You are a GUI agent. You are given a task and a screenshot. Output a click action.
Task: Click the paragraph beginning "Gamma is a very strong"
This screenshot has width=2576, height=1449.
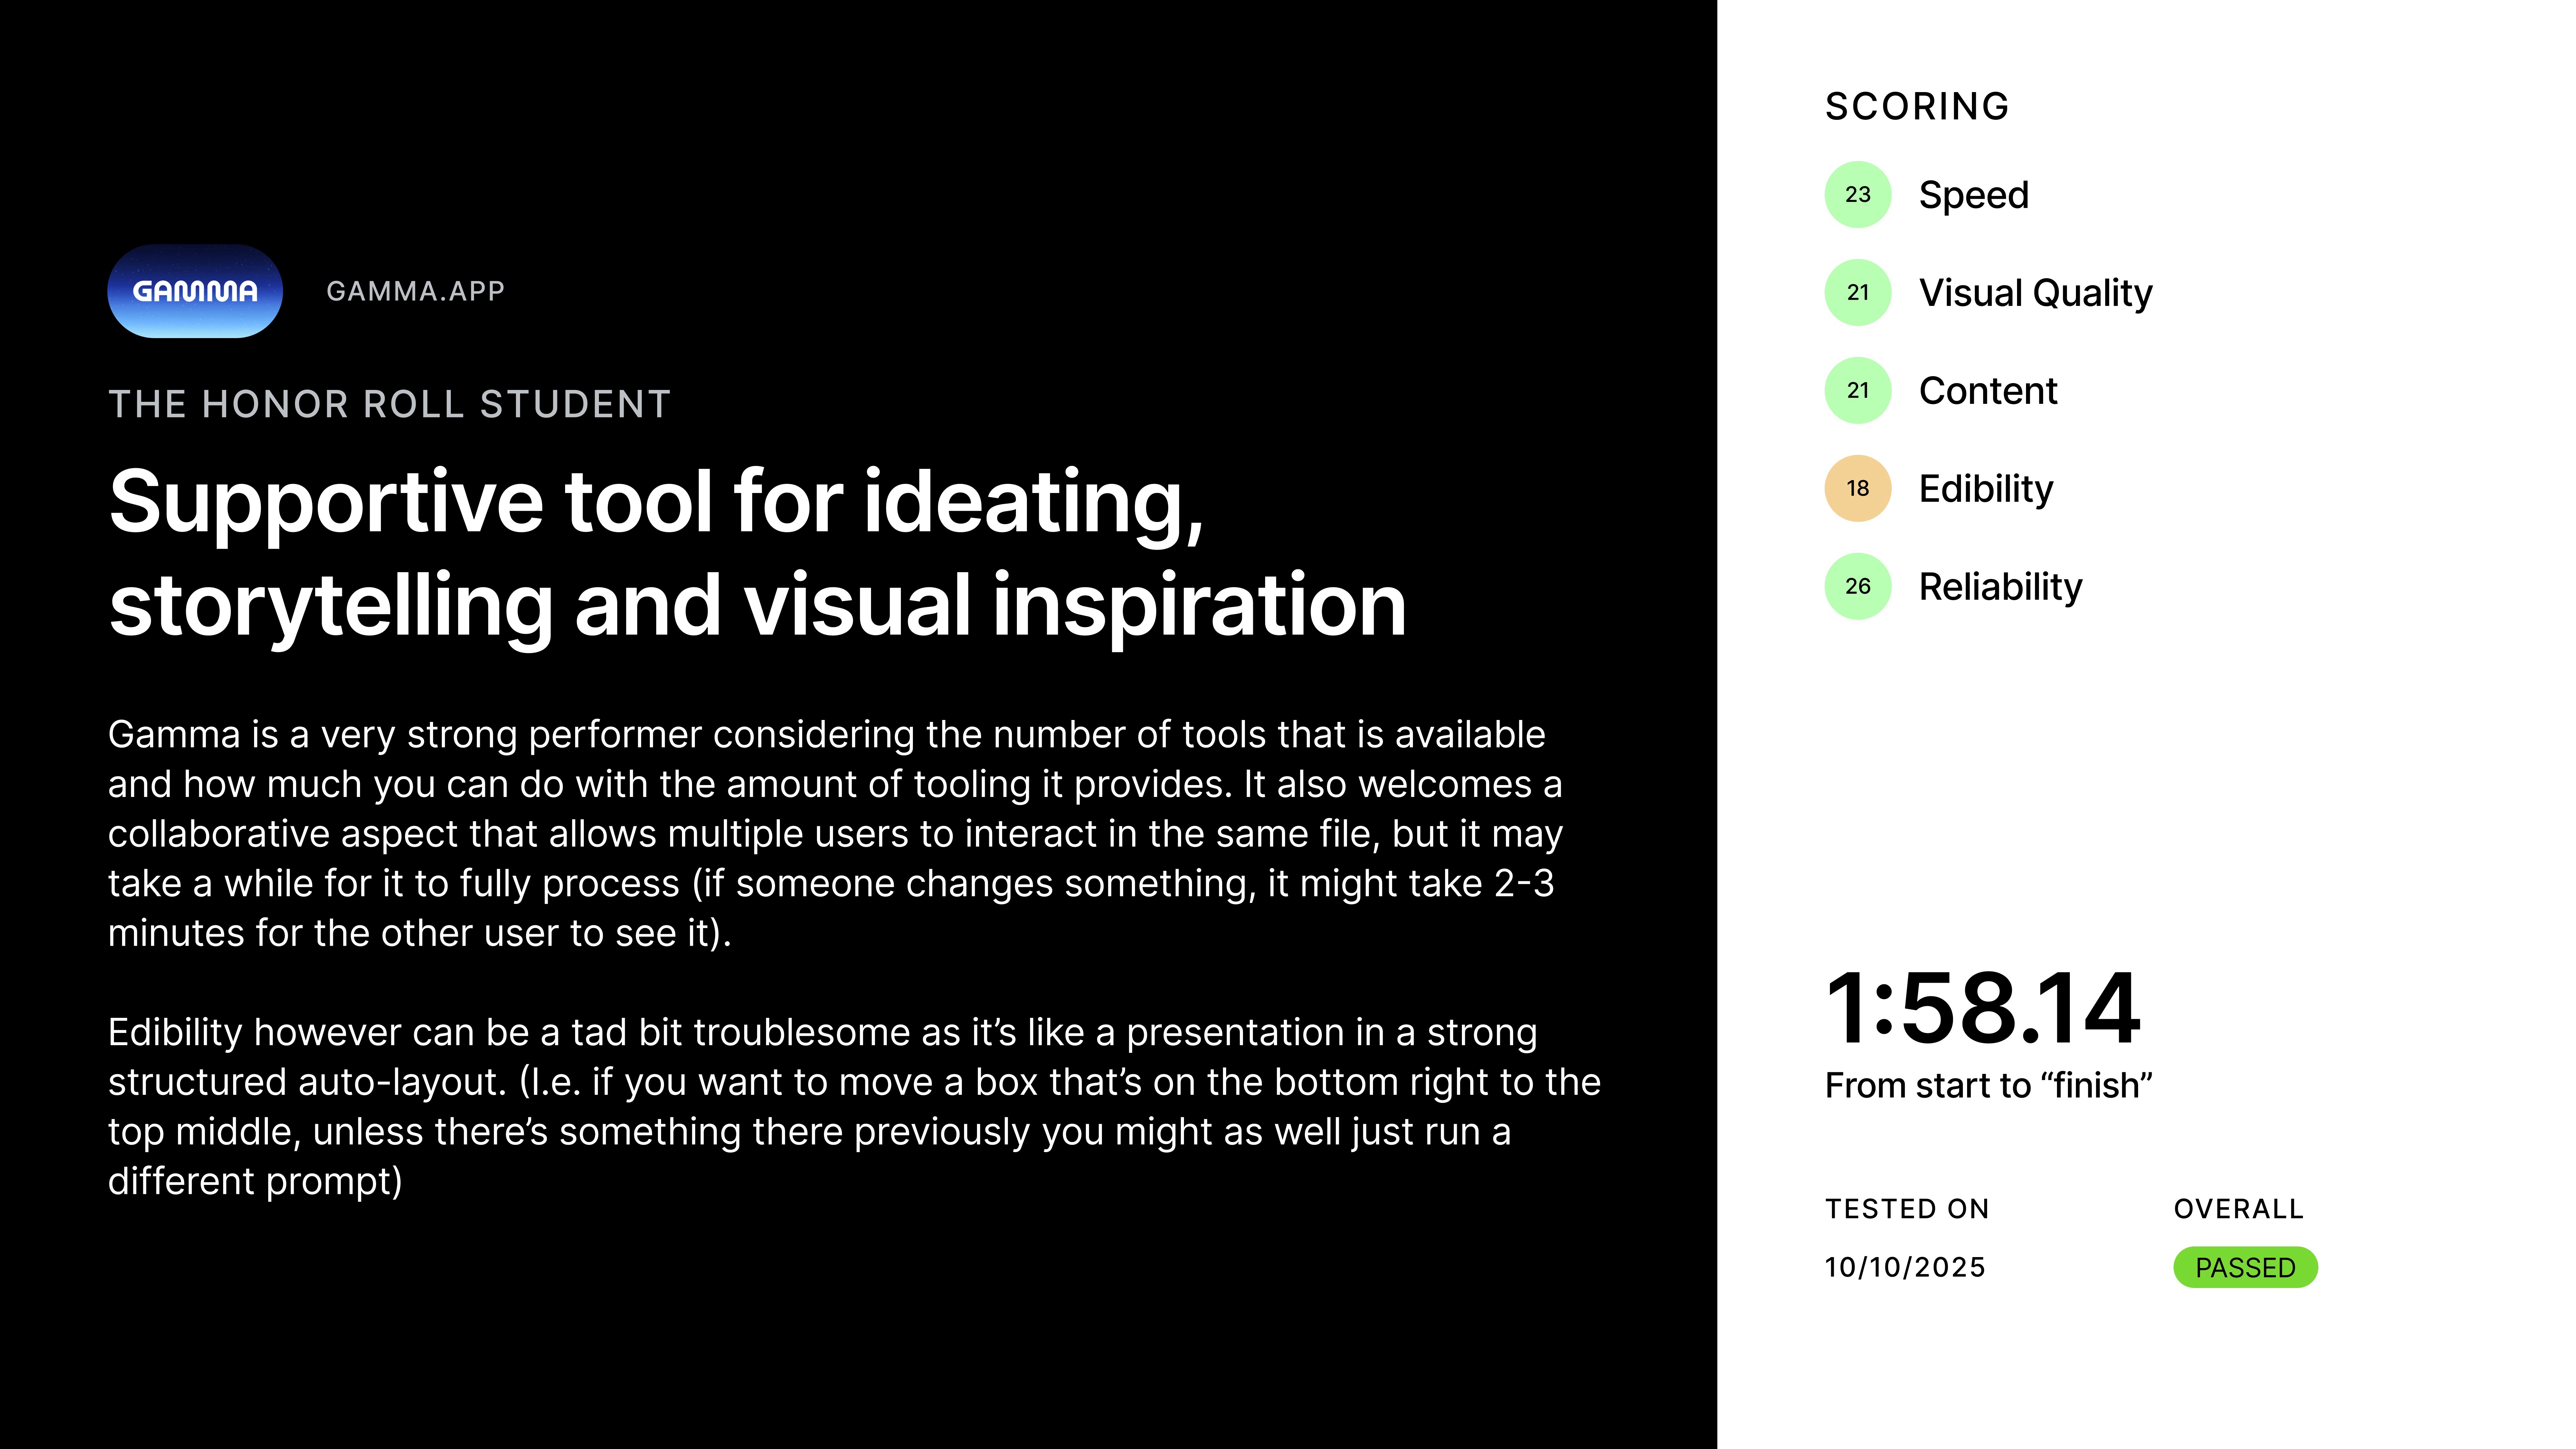click(835, 833)
